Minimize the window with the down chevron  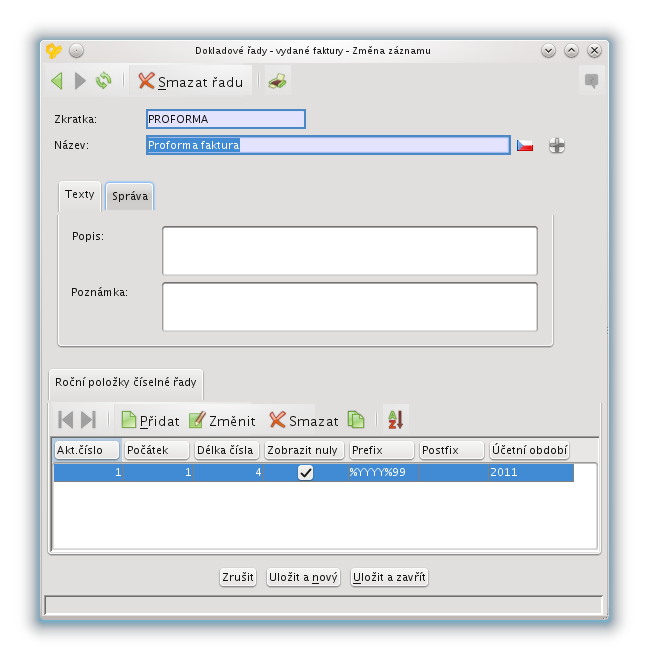point(548,51)
